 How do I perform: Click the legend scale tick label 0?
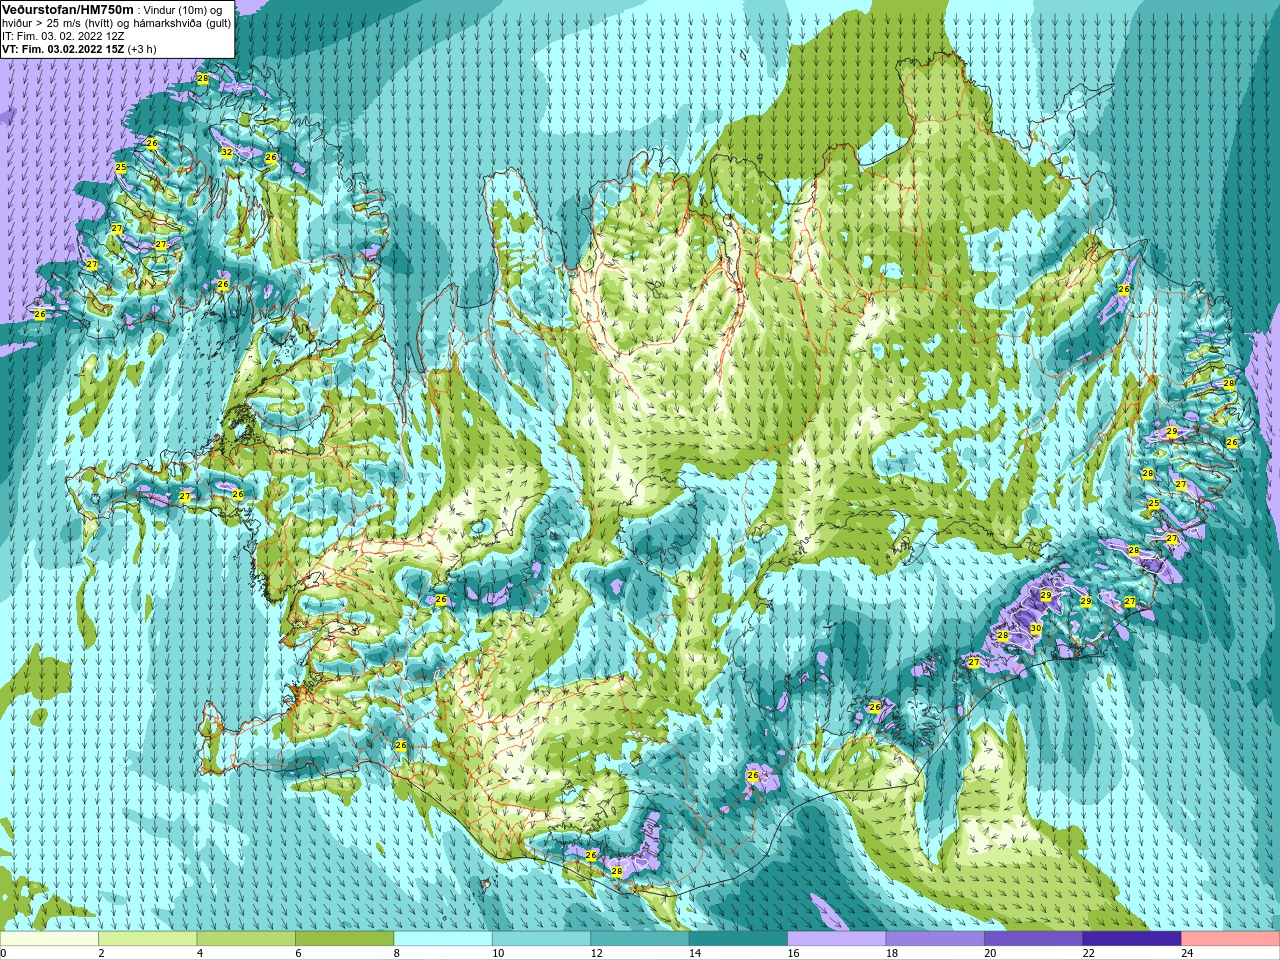pos(4,953)
